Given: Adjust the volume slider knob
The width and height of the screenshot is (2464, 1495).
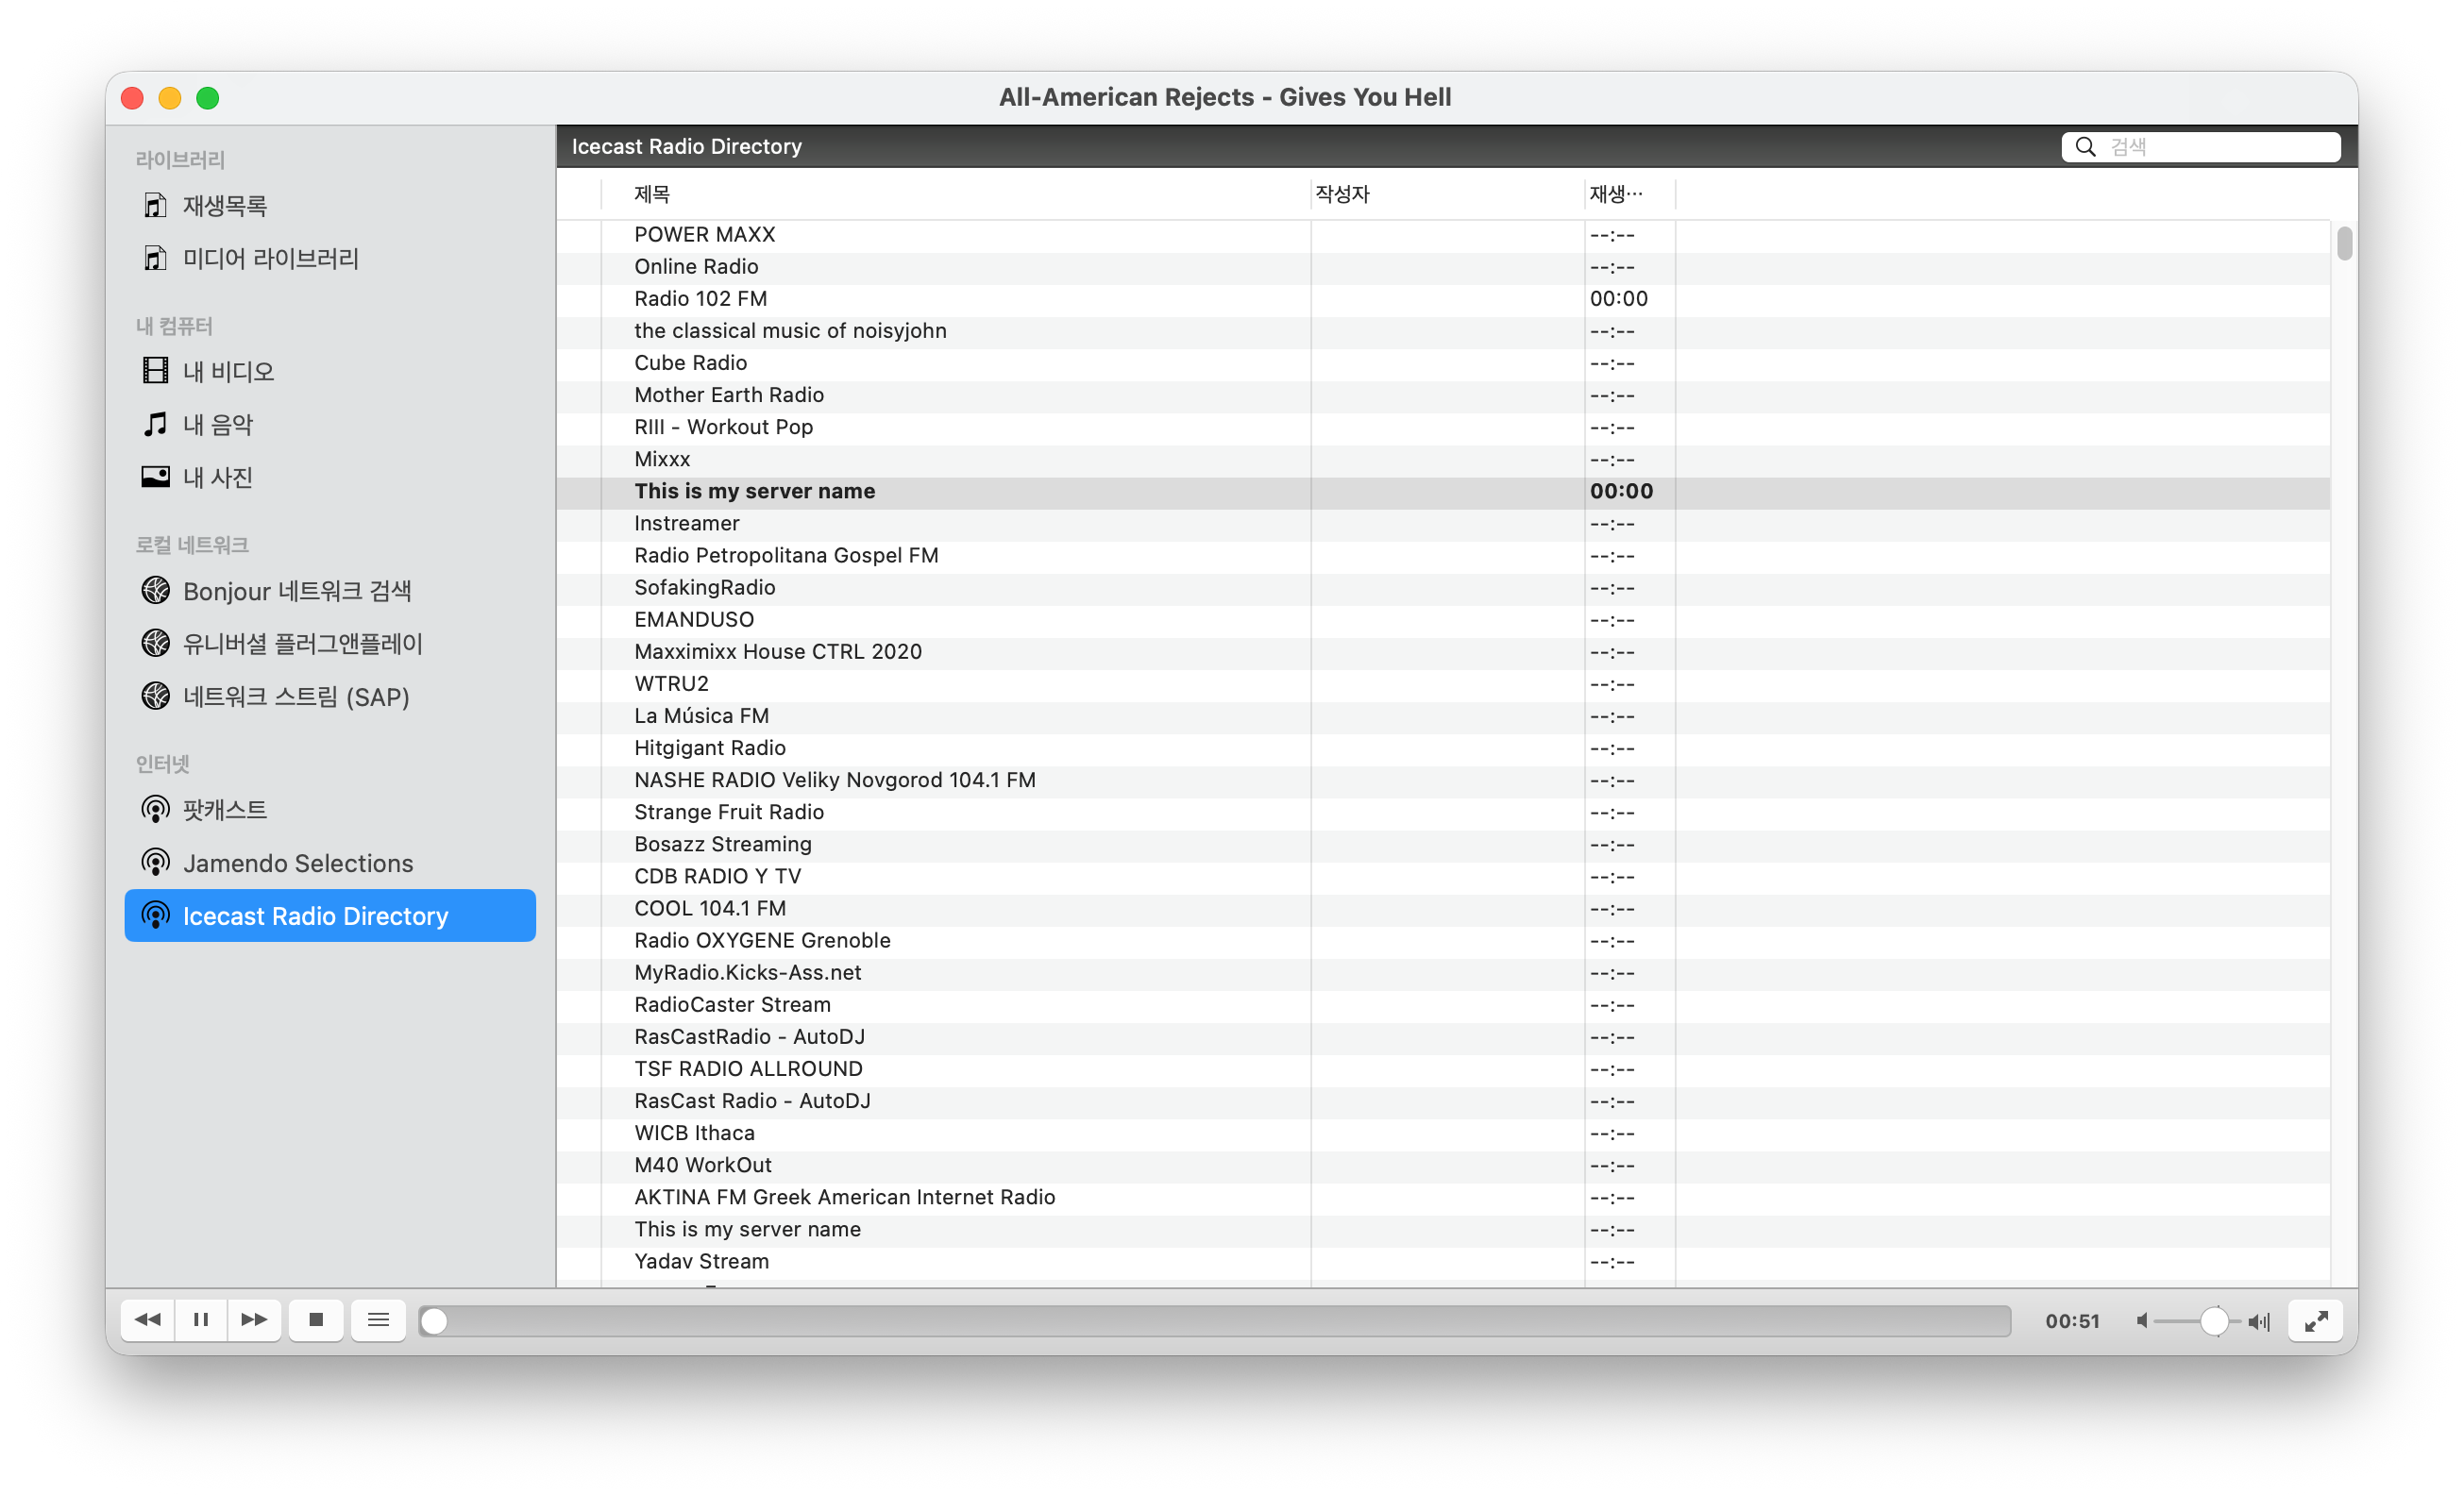Looking at the screenshot, I should pyautogui.click(x=2214, y=1321).
